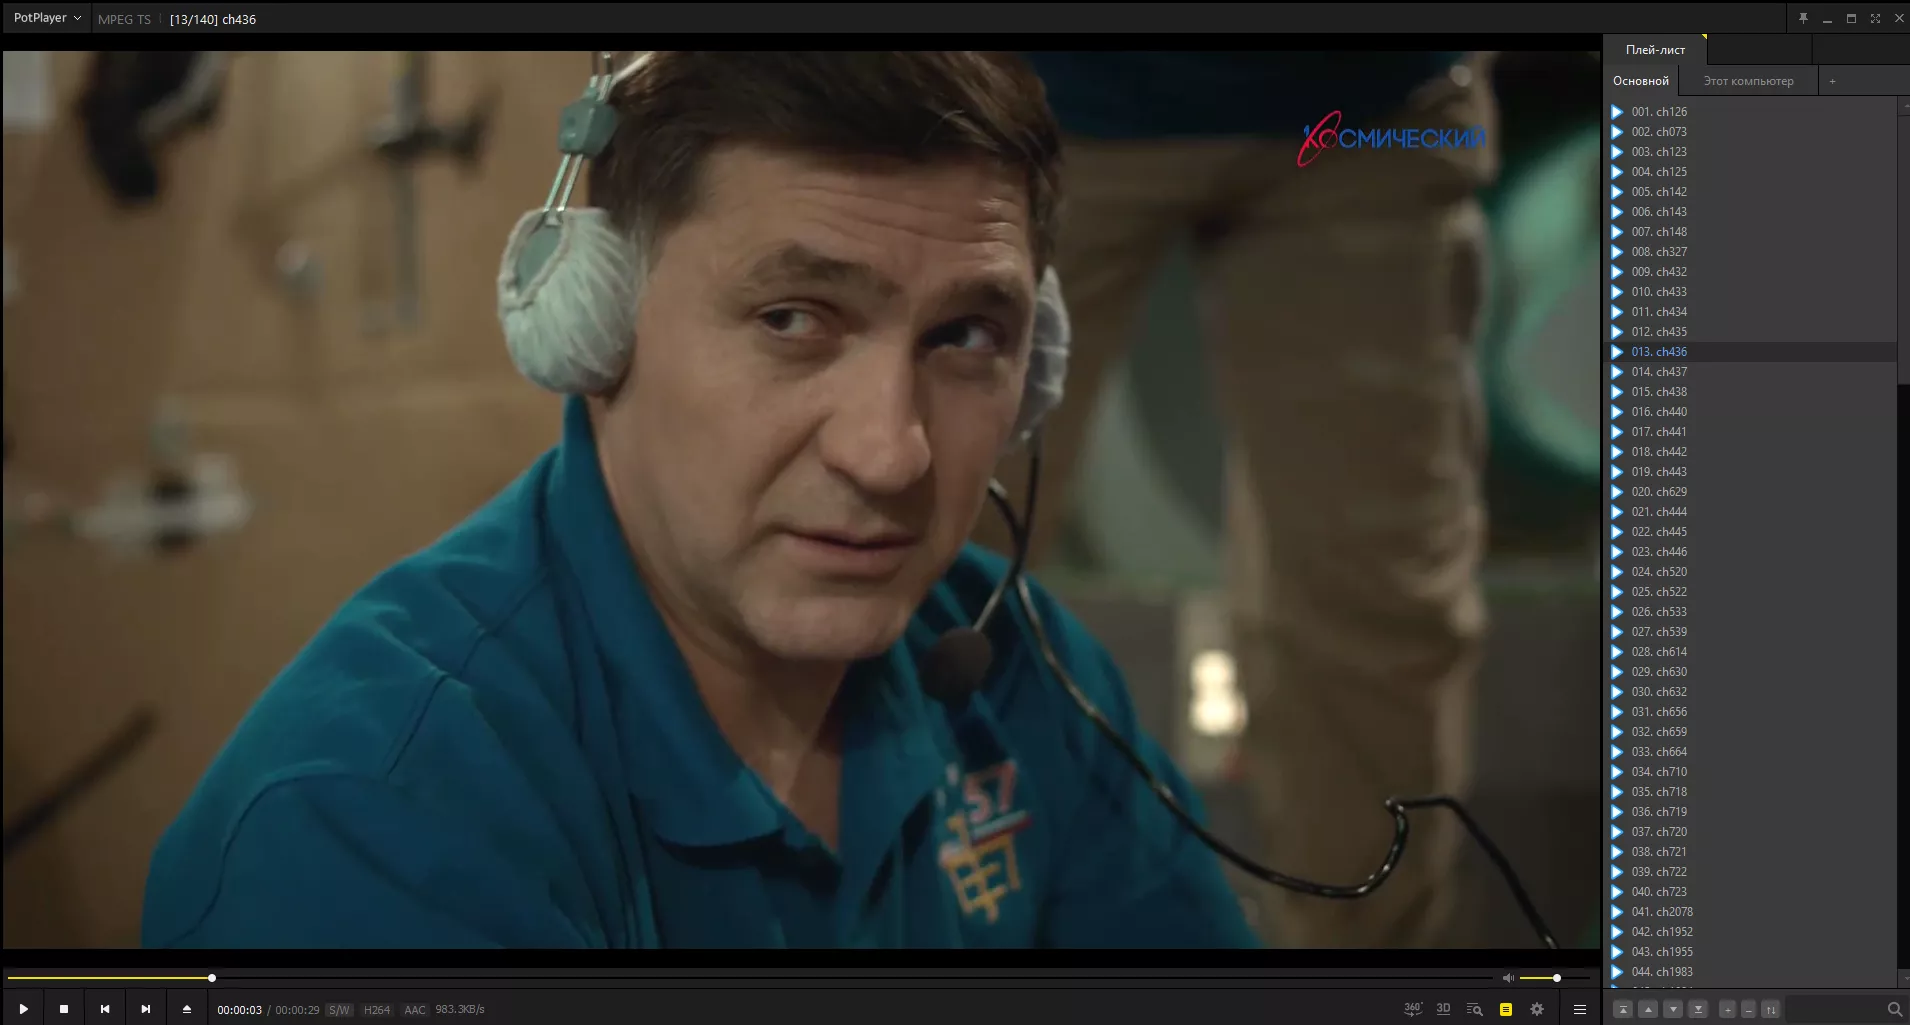This screenshot has height=1025, width=1910.
Task: Select the Основной playlist tab
Action: (1640, 81)
